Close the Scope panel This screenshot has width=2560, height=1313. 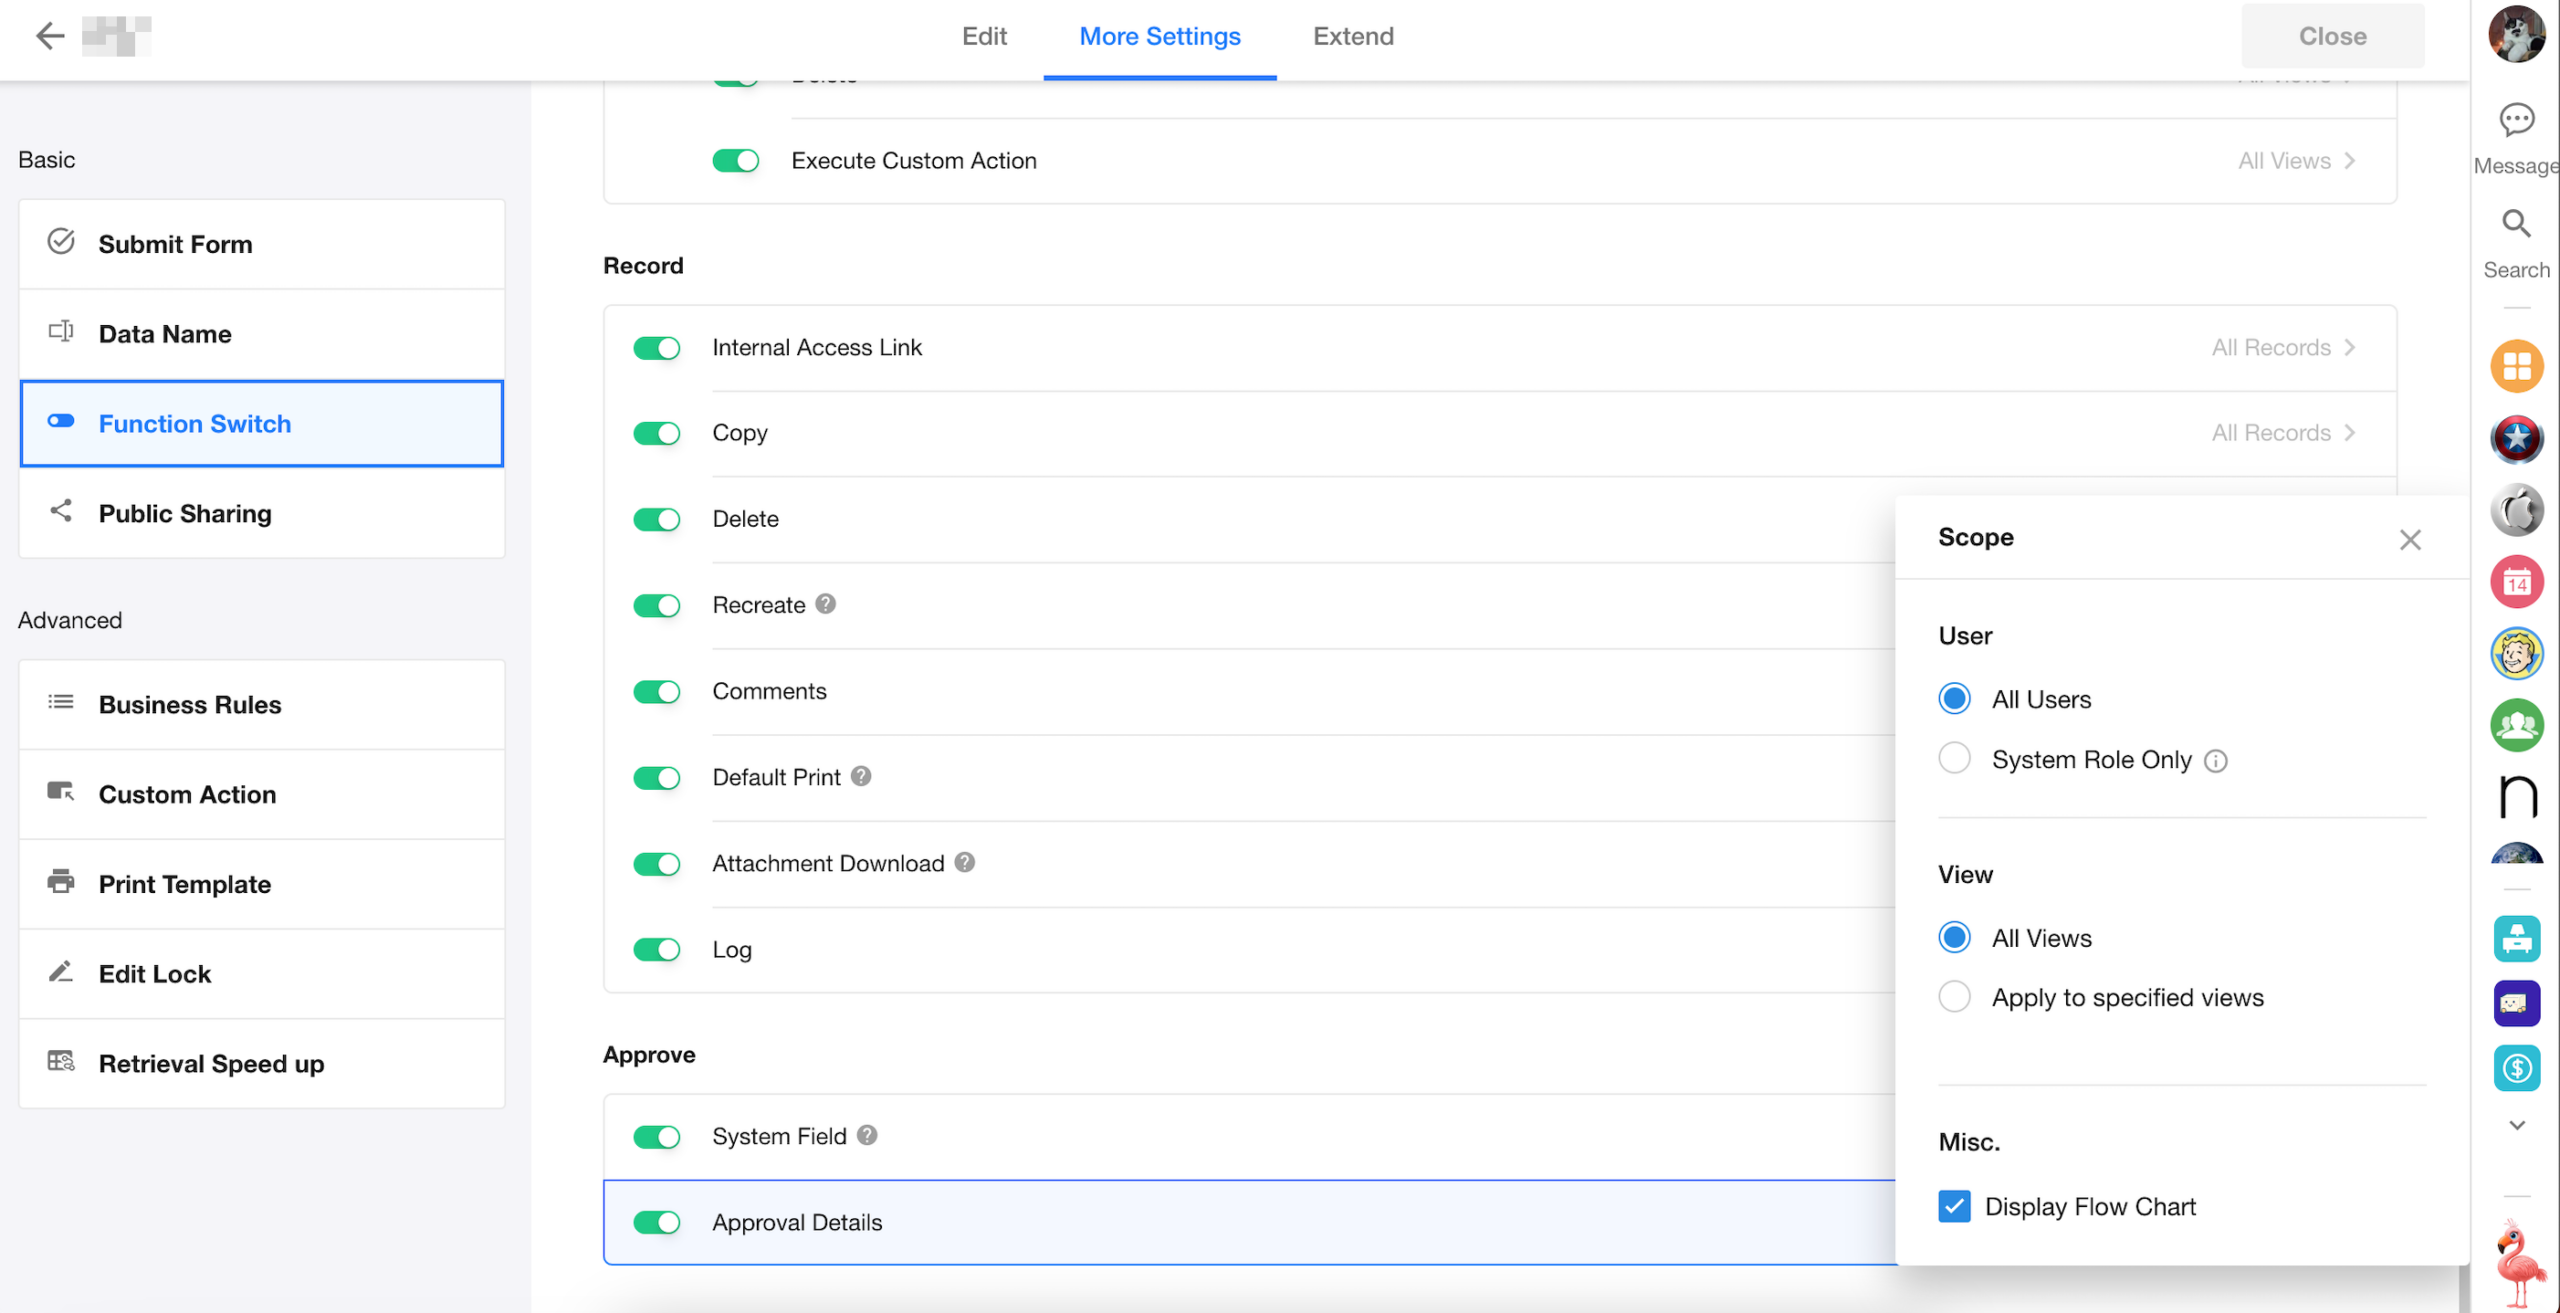(x=2409, y=540)
